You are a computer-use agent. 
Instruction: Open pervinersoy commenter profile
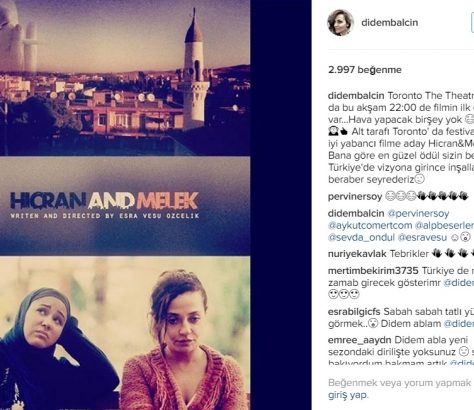(355, 196)
